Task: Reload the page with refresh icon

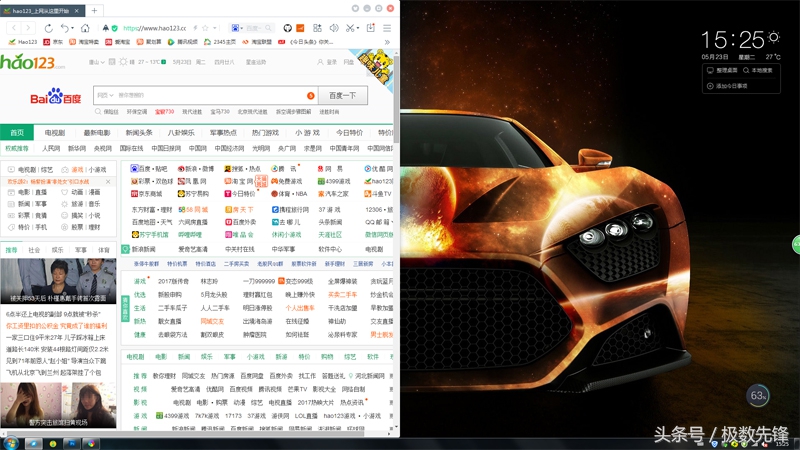Action: click(x=48, y=28)
